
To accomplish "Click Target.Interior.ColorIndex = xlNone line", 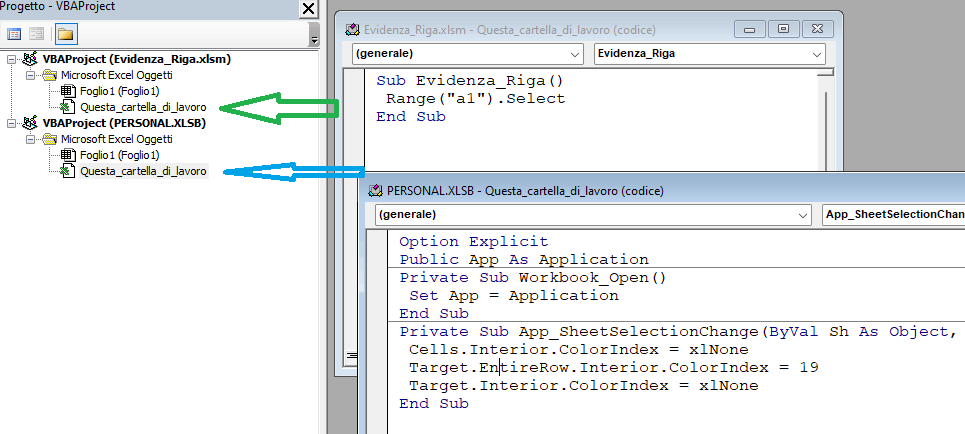I will click(x=583, y=386).
